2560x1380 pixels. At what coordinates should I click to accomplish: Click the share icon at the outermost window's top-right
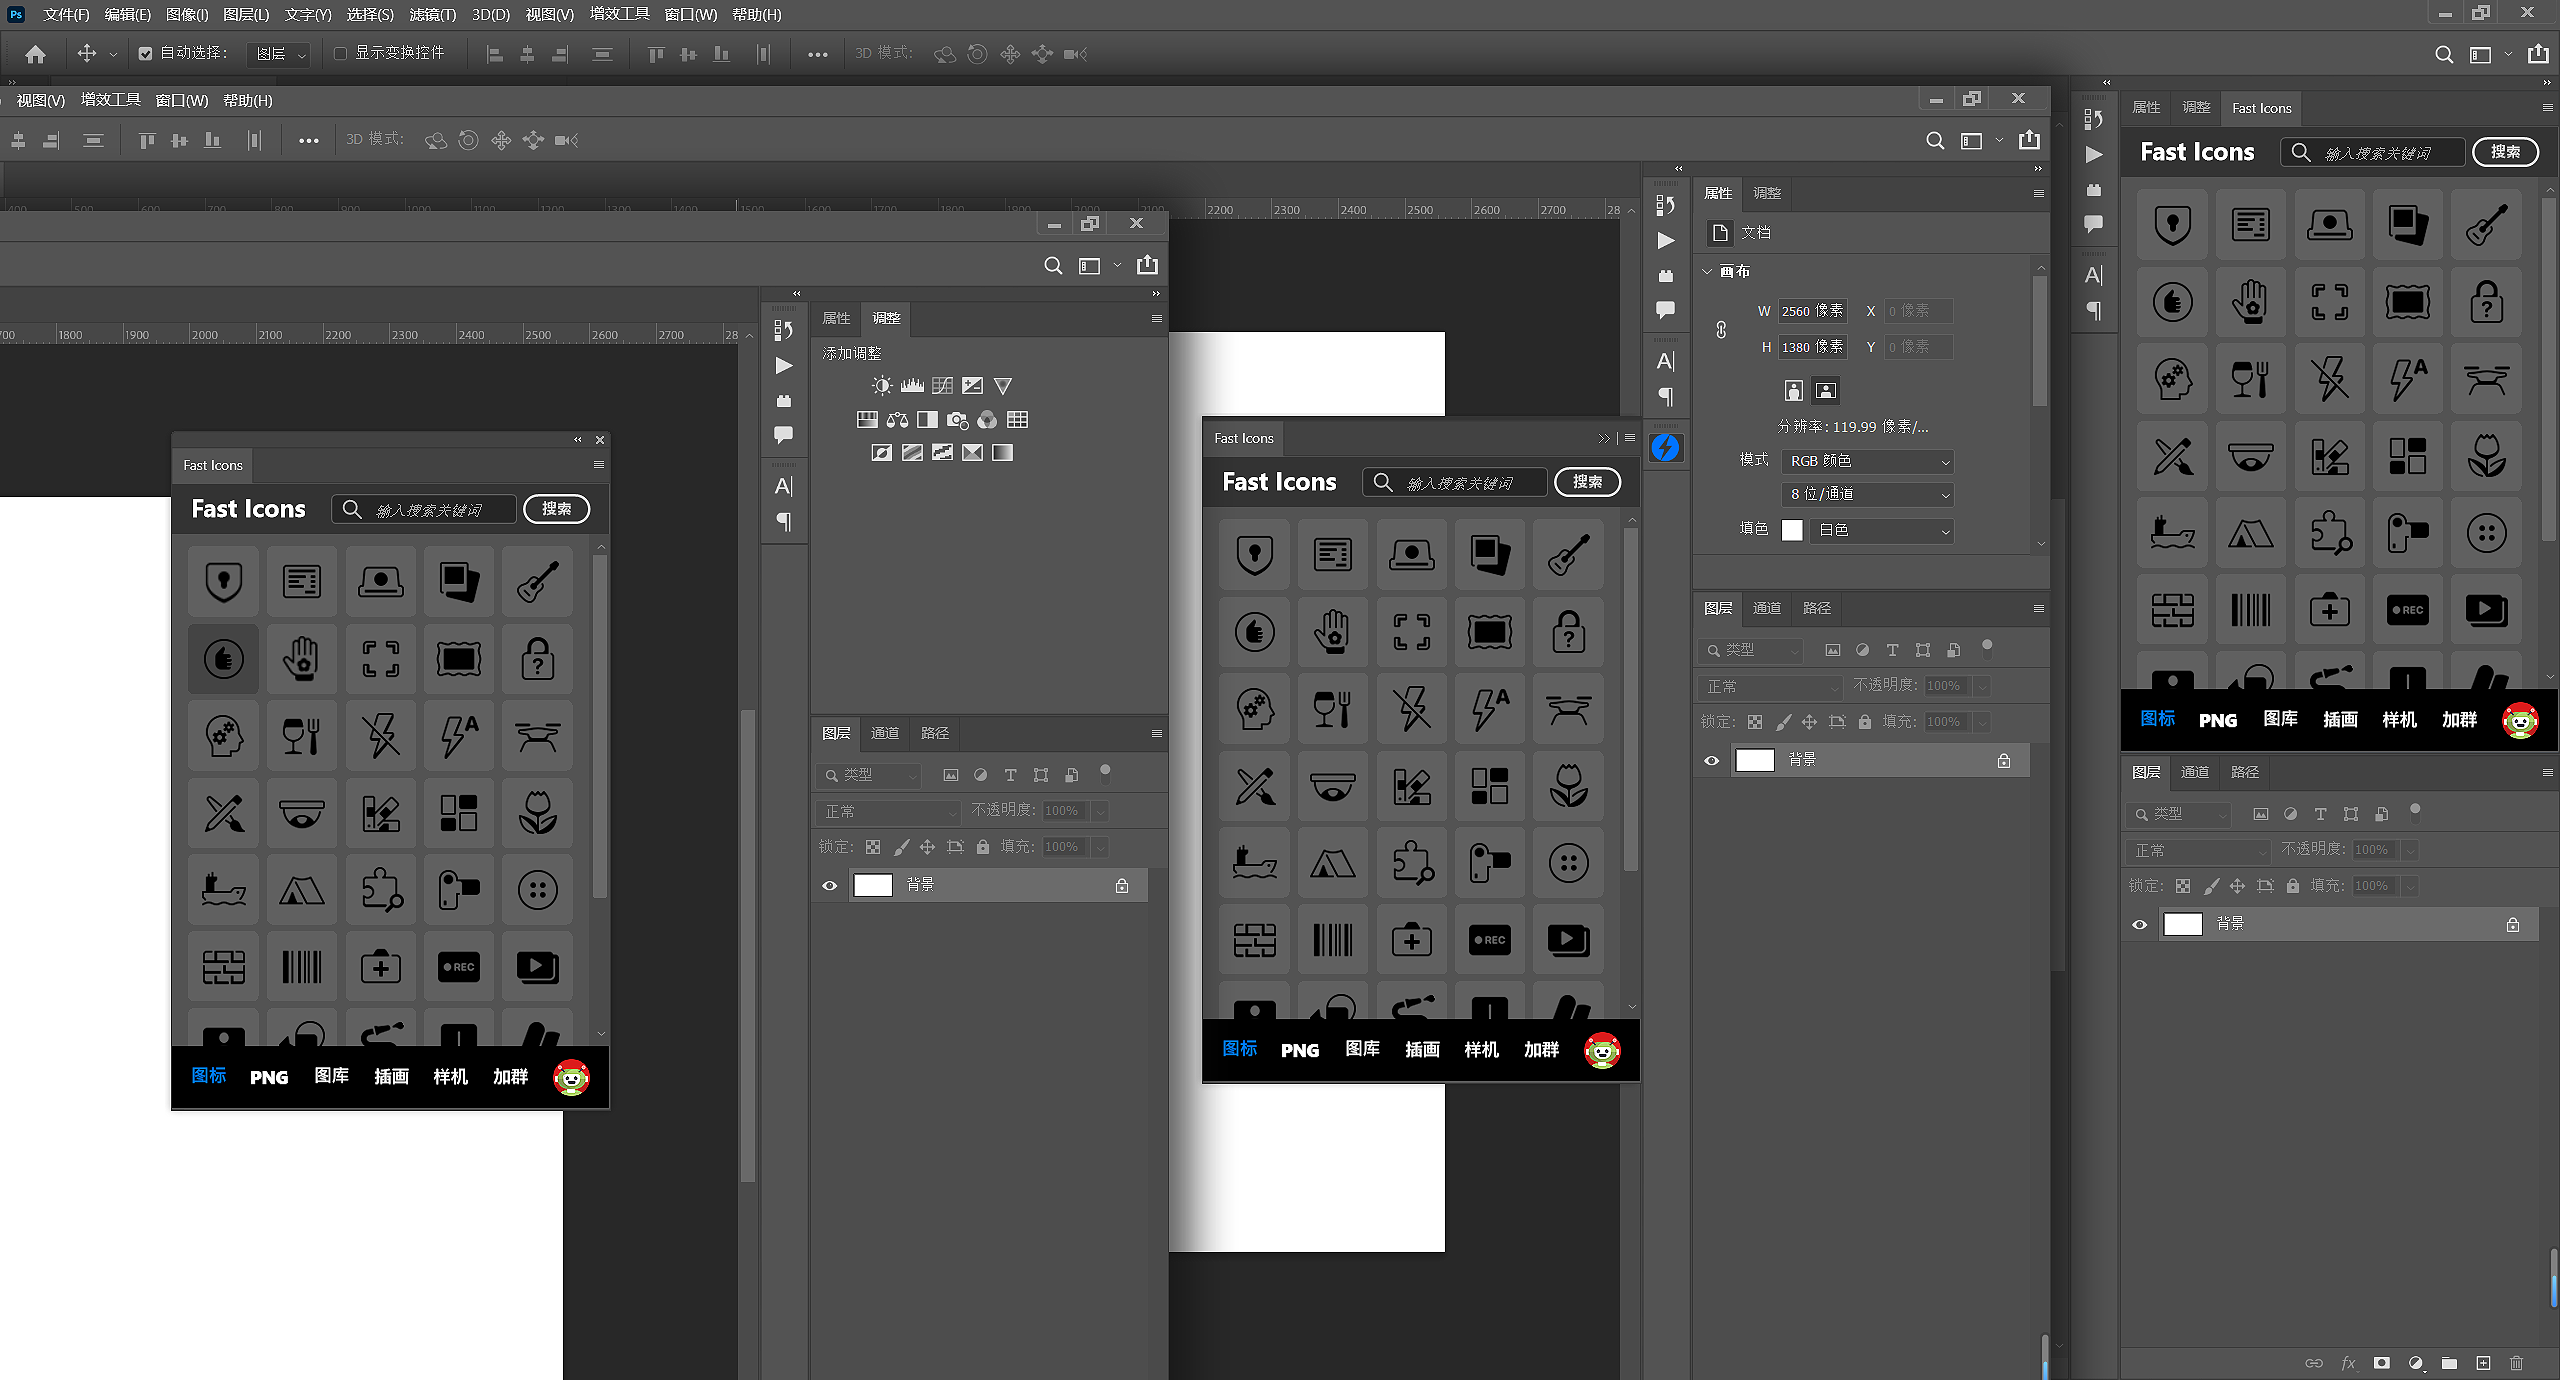(2537, 53)
